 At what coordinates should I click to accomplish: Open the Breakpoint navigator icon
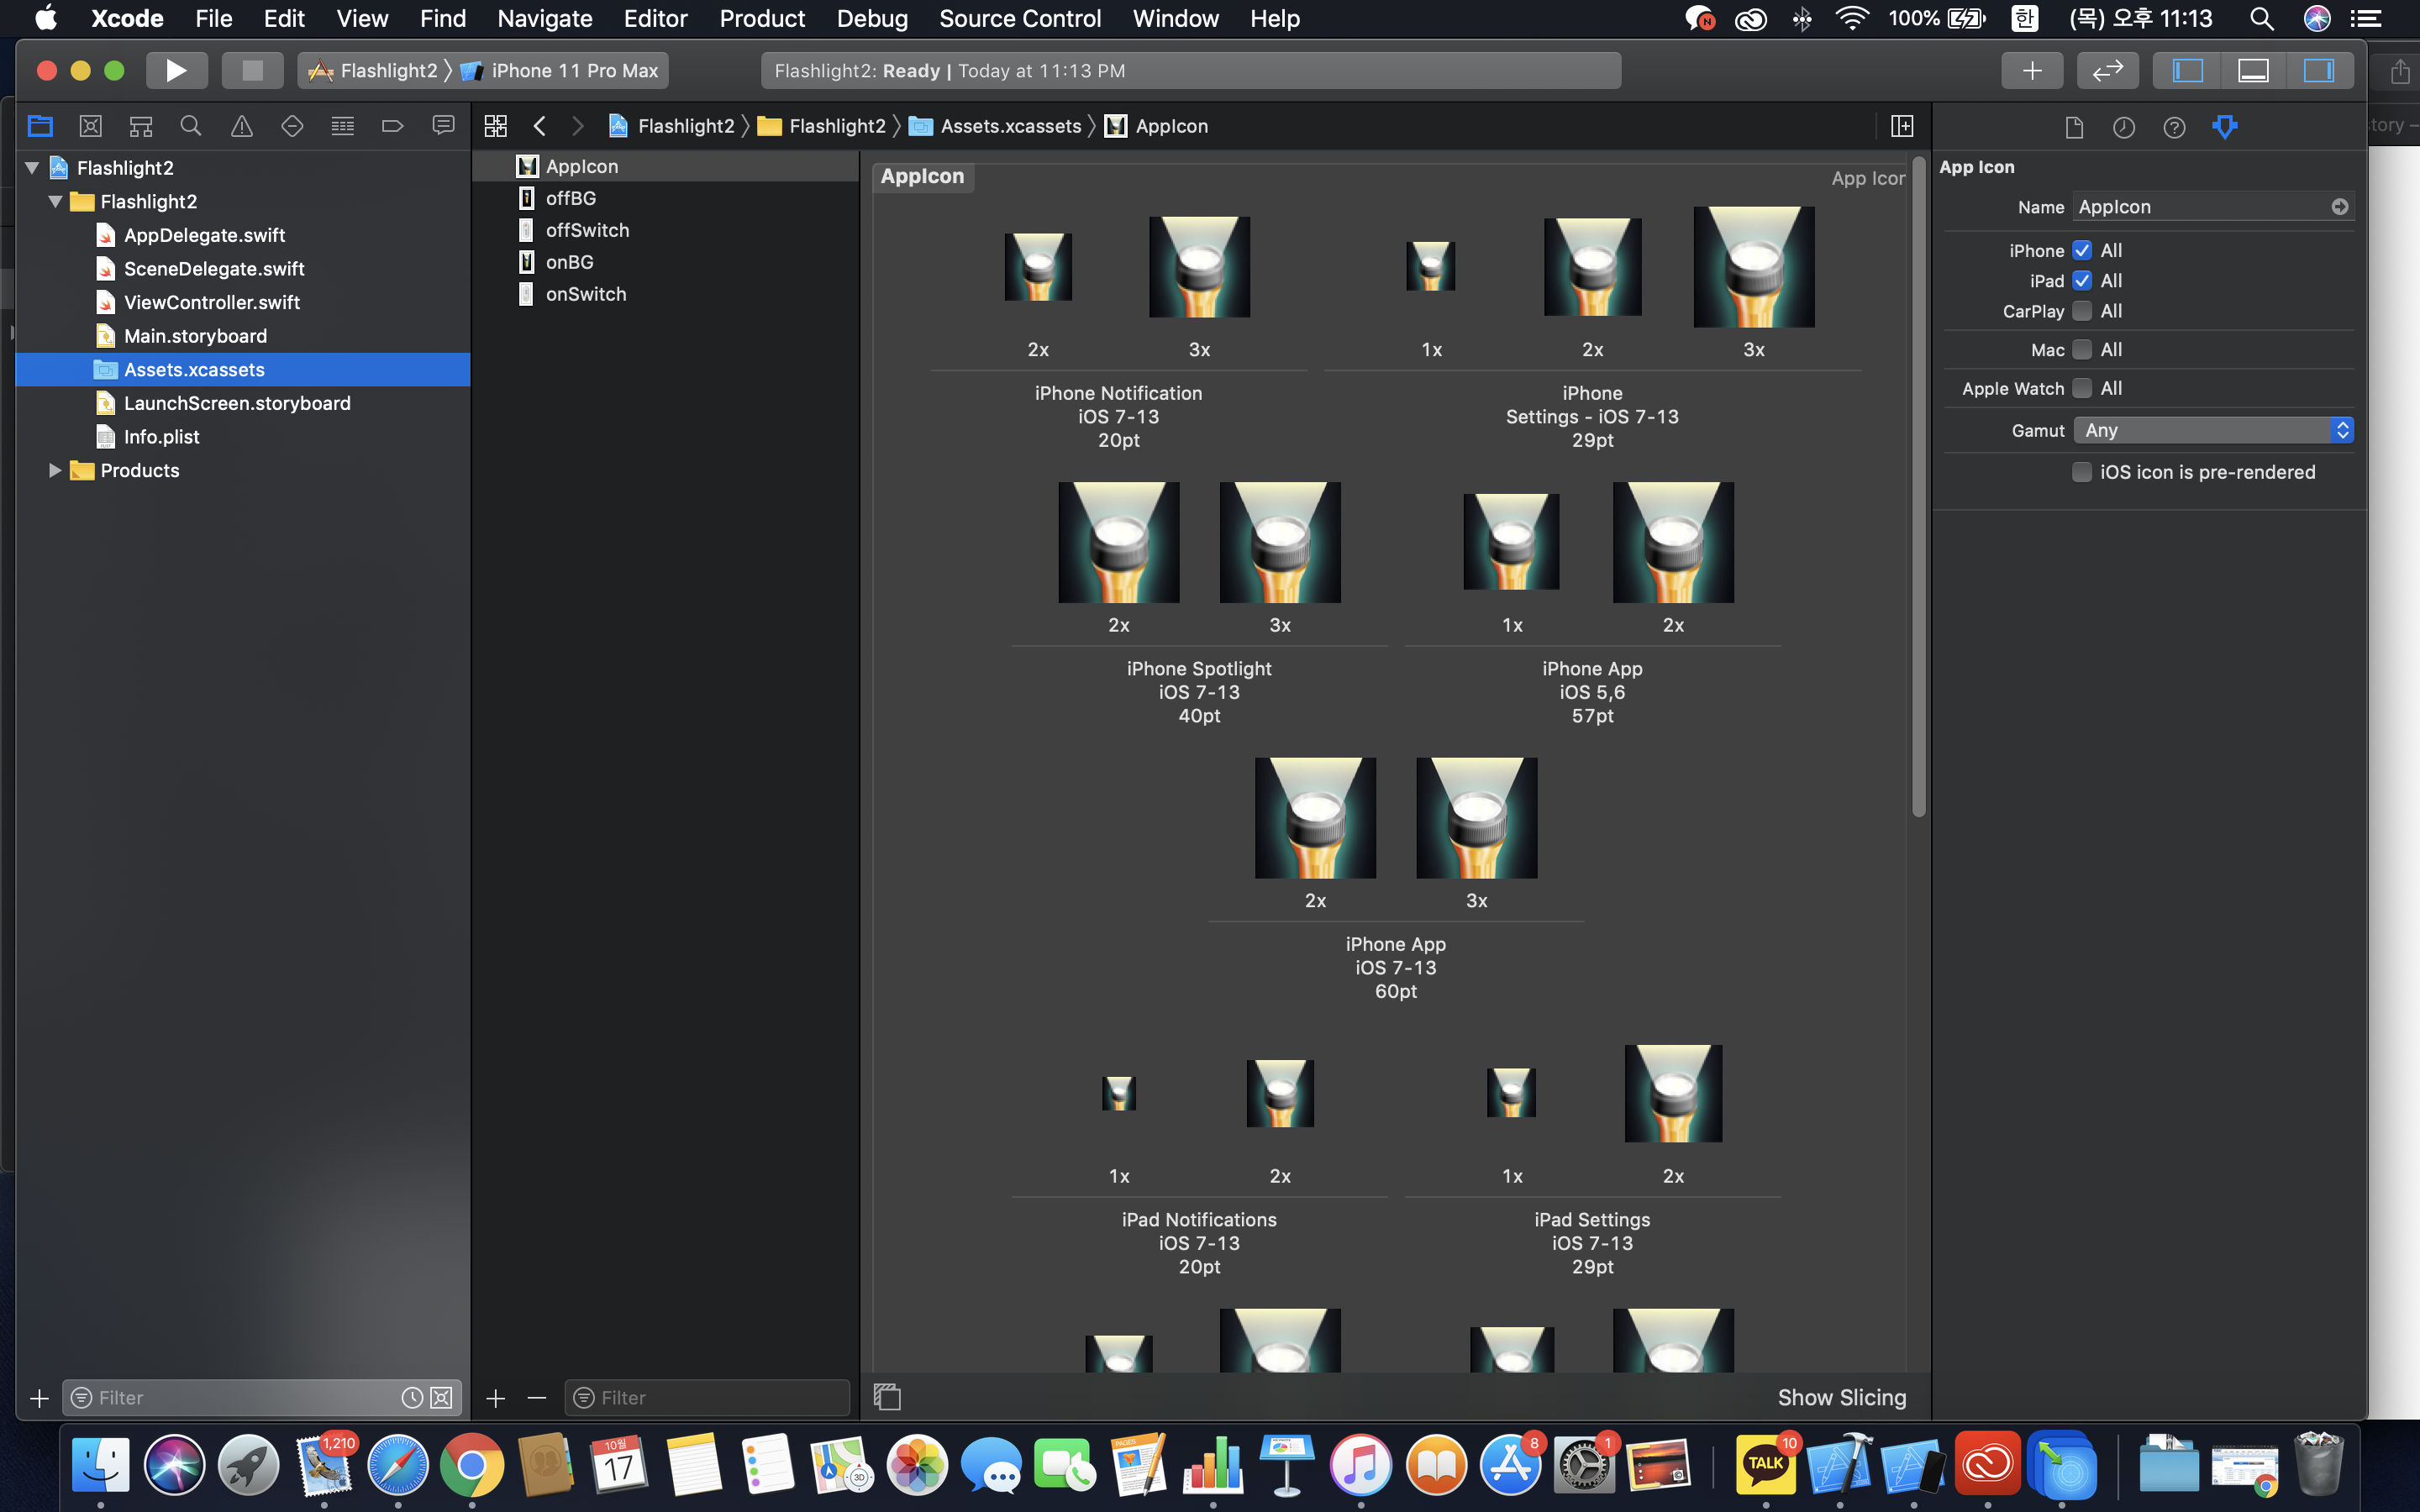(392, 126)
